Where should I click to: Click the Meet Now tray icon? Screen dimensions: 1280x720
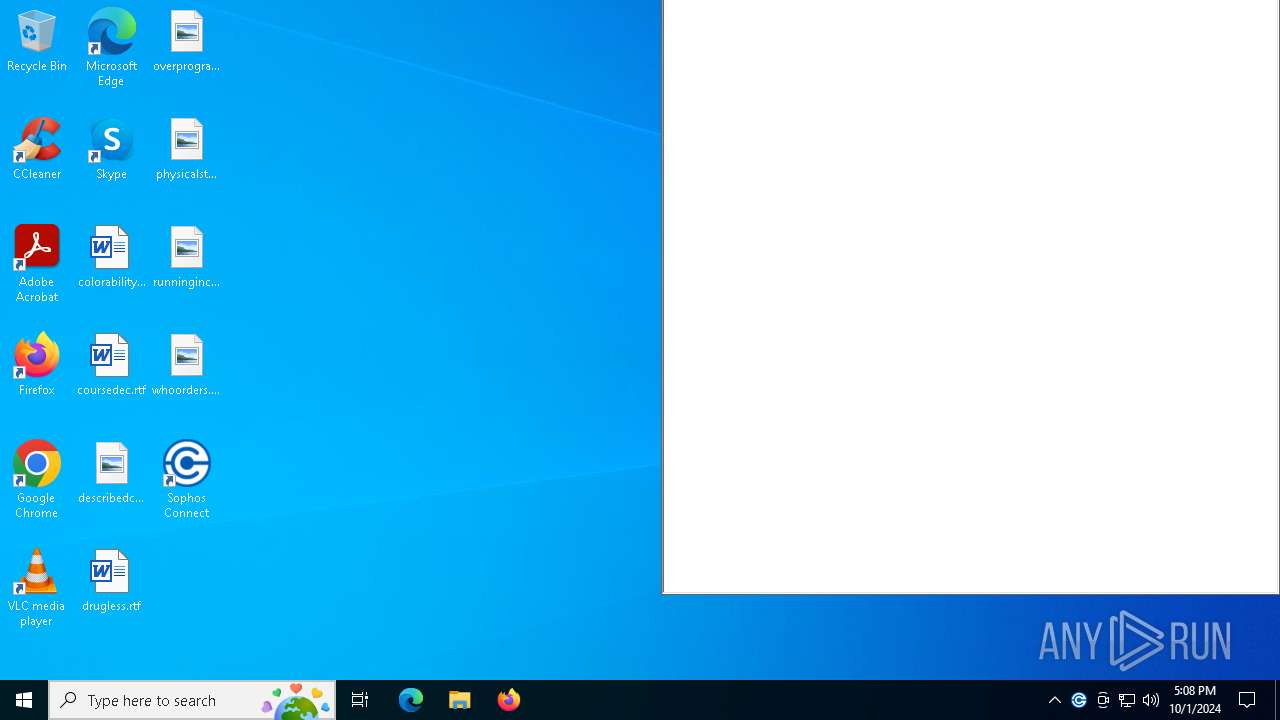(x=1103, y=700)
